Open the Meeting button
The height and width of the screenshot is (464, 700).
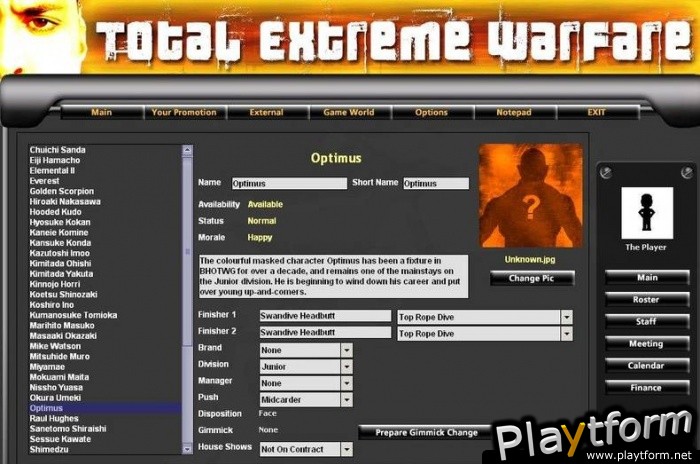coord(647,343)
